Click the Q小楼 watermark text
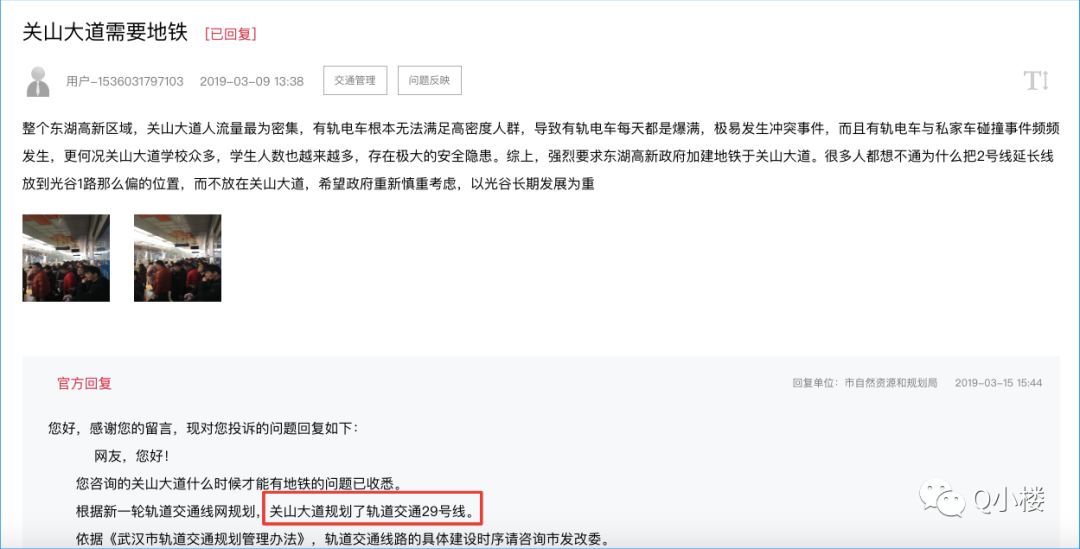Screen dimensions: 1080x549 [x=1009, y=499]
